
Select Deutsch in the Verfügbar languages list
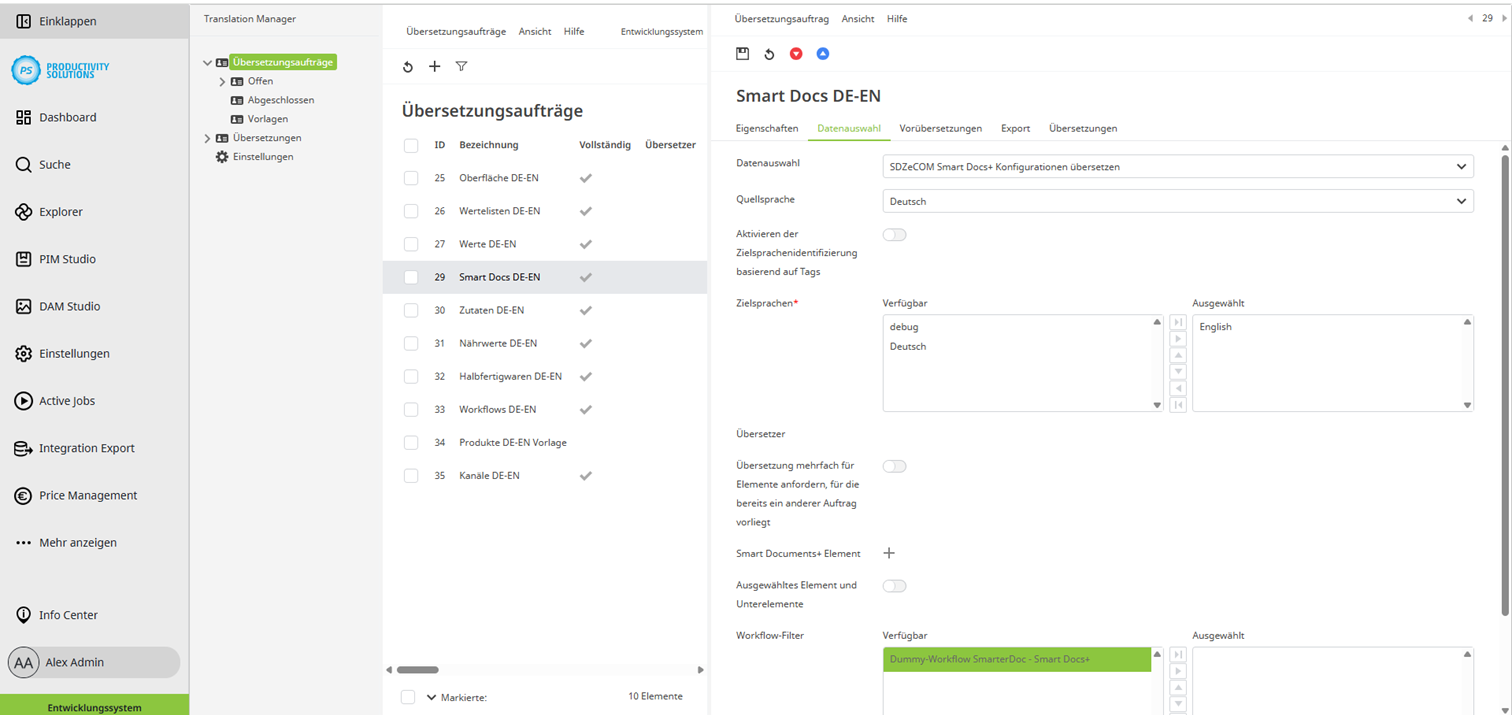(910, 345)
